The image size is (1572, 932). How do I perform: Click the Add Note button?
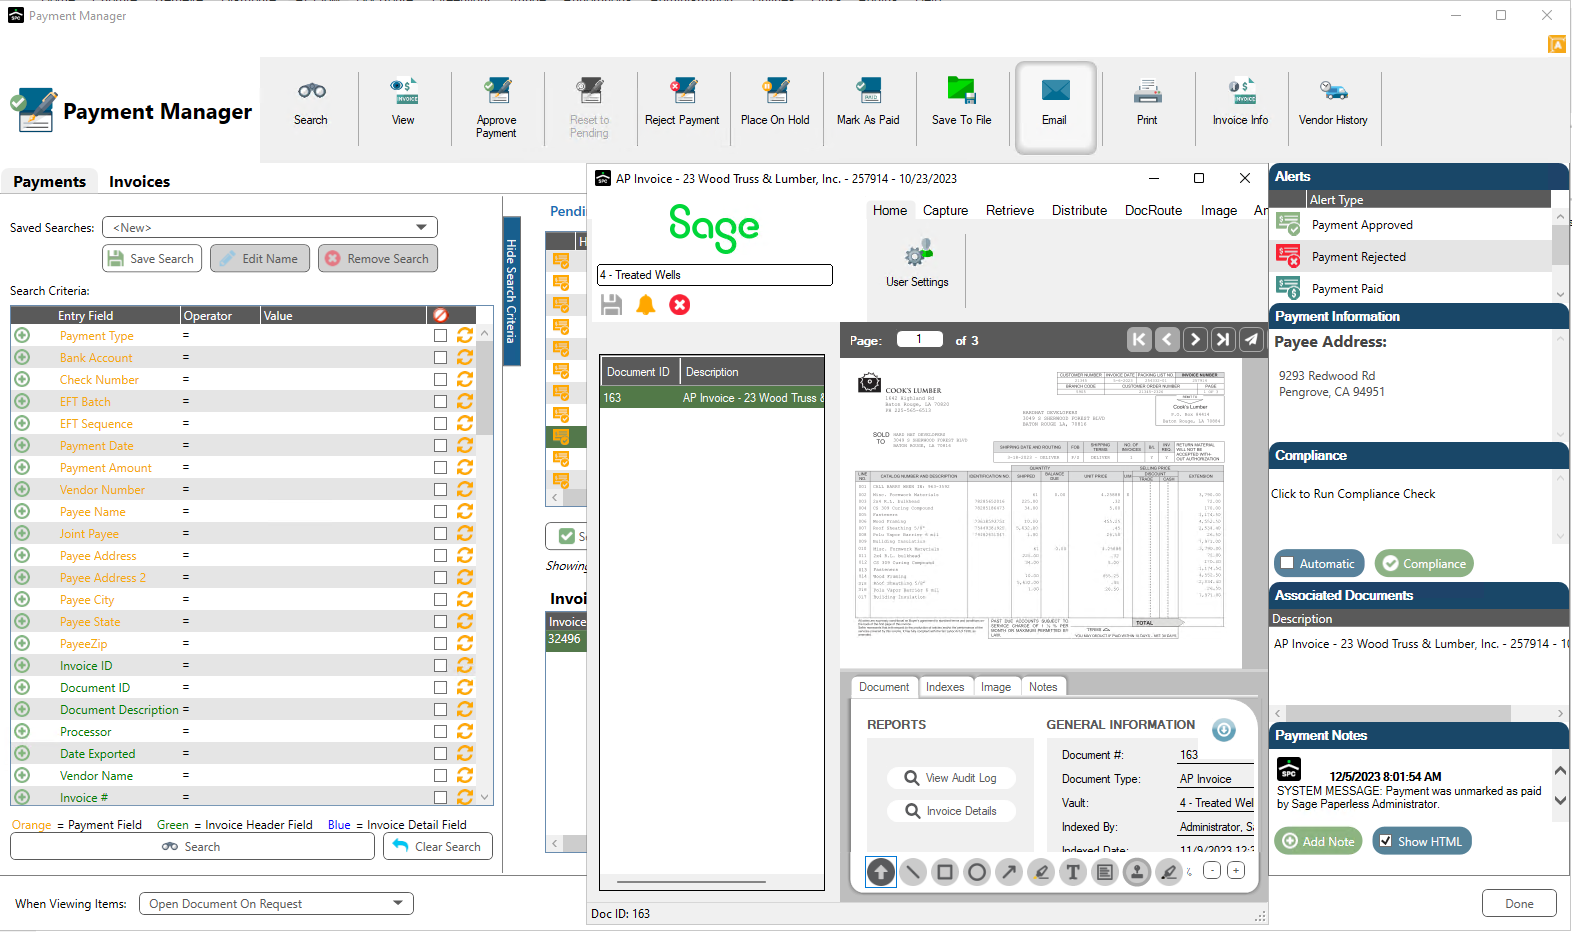[x=1319, y=841]
